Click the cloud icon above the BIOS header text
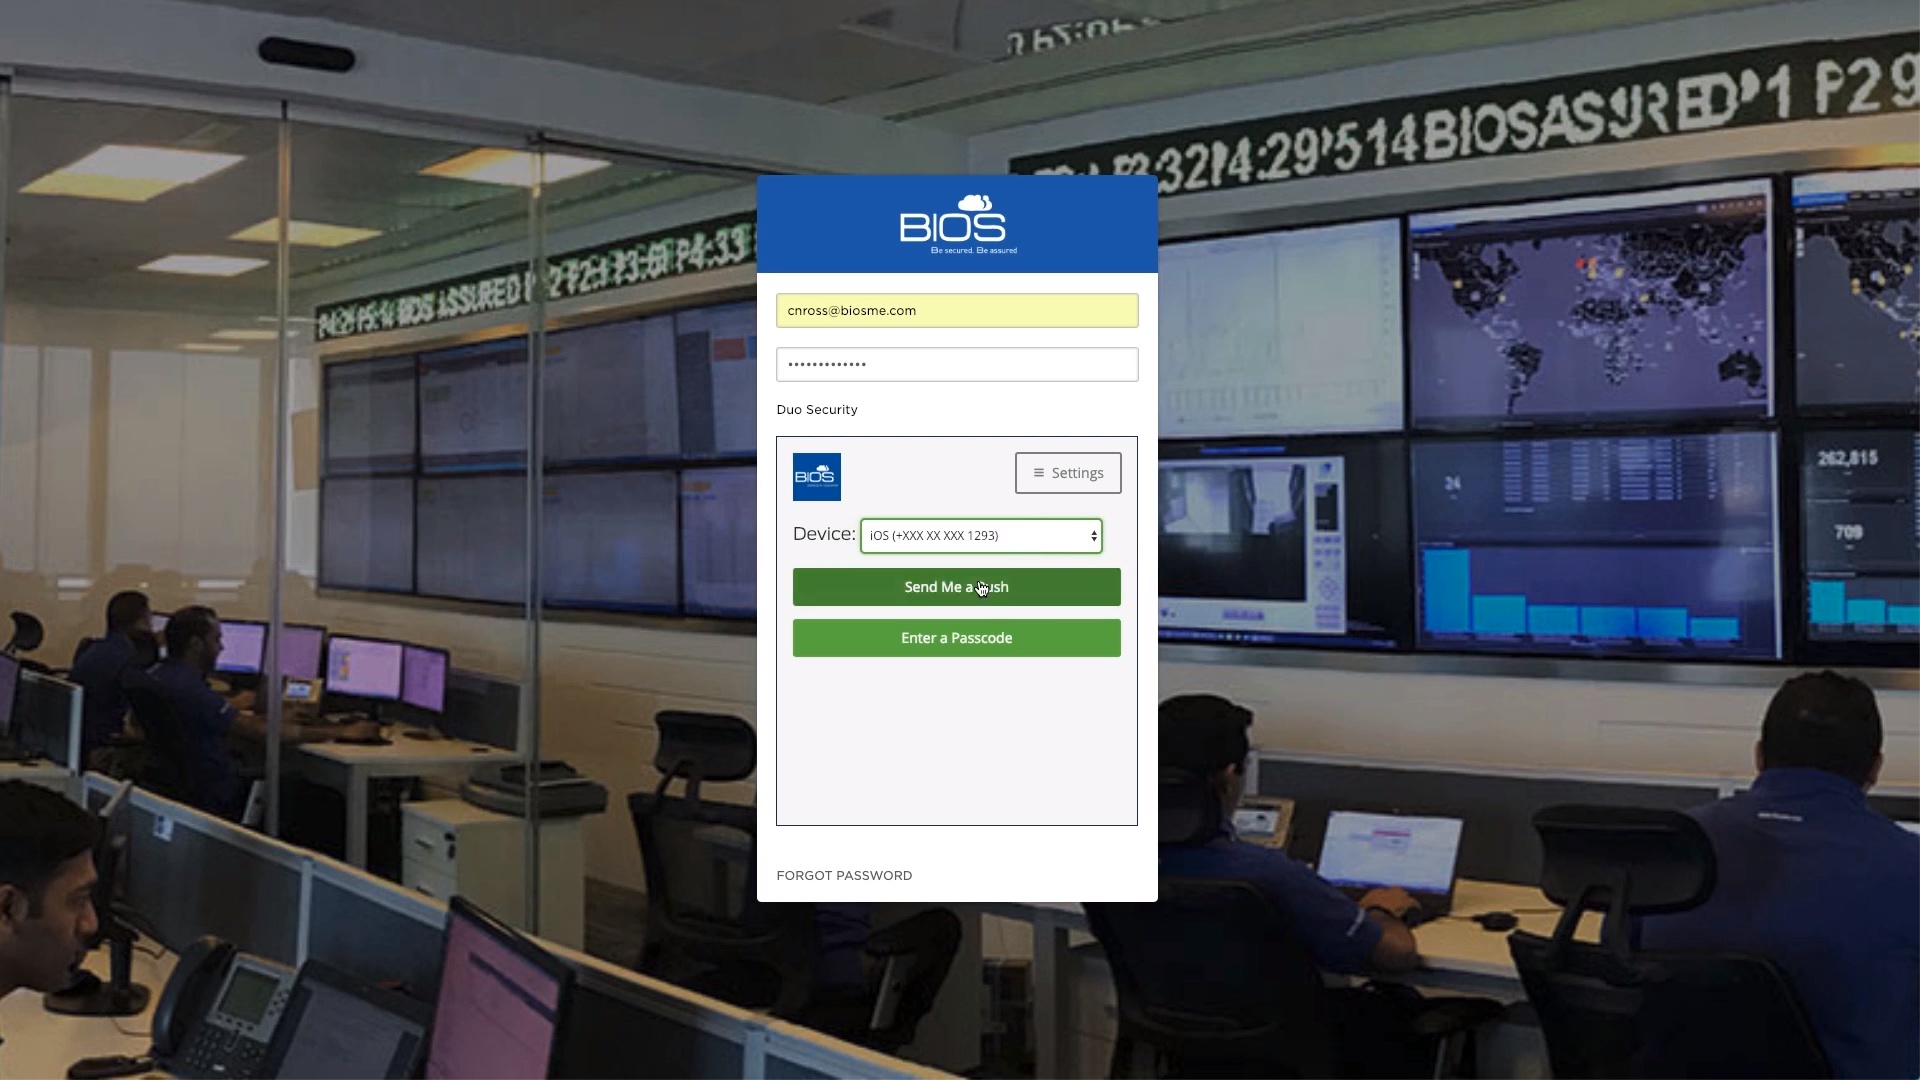This screenshot has width=1920, height=1080. (x=975, y=203)
